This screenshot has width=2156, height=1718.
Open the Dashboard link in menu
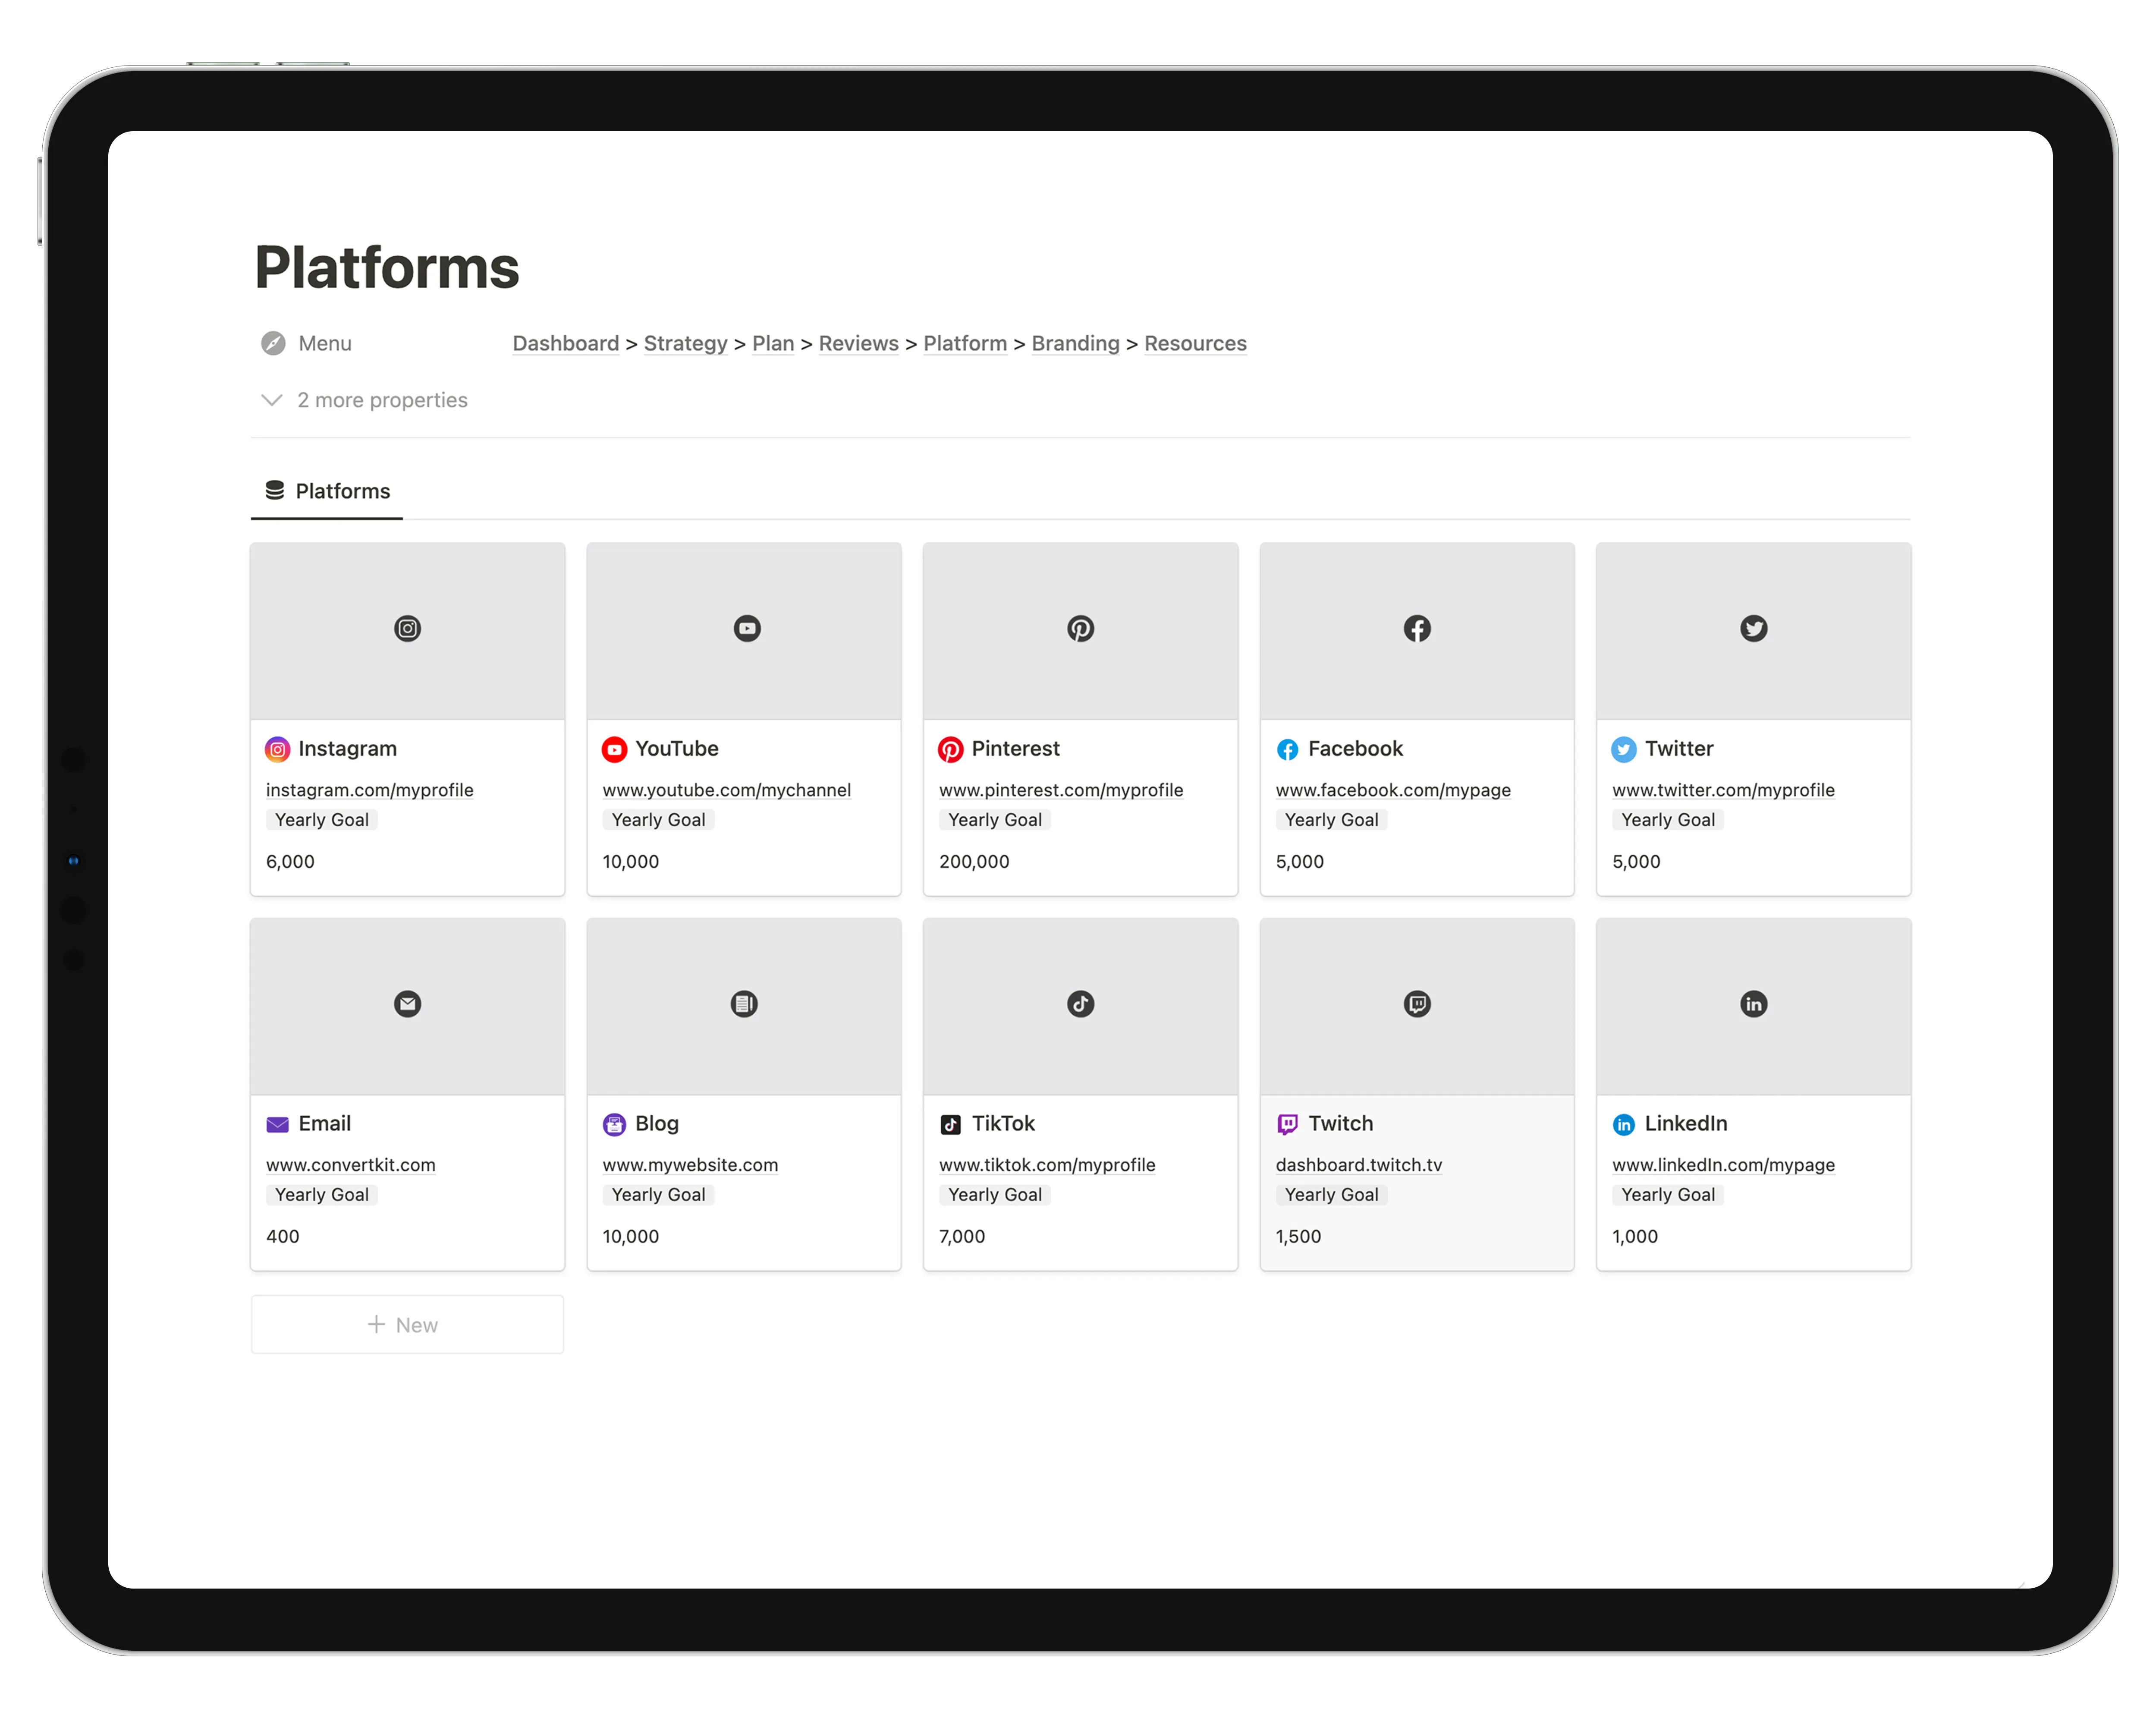[565, 343]
